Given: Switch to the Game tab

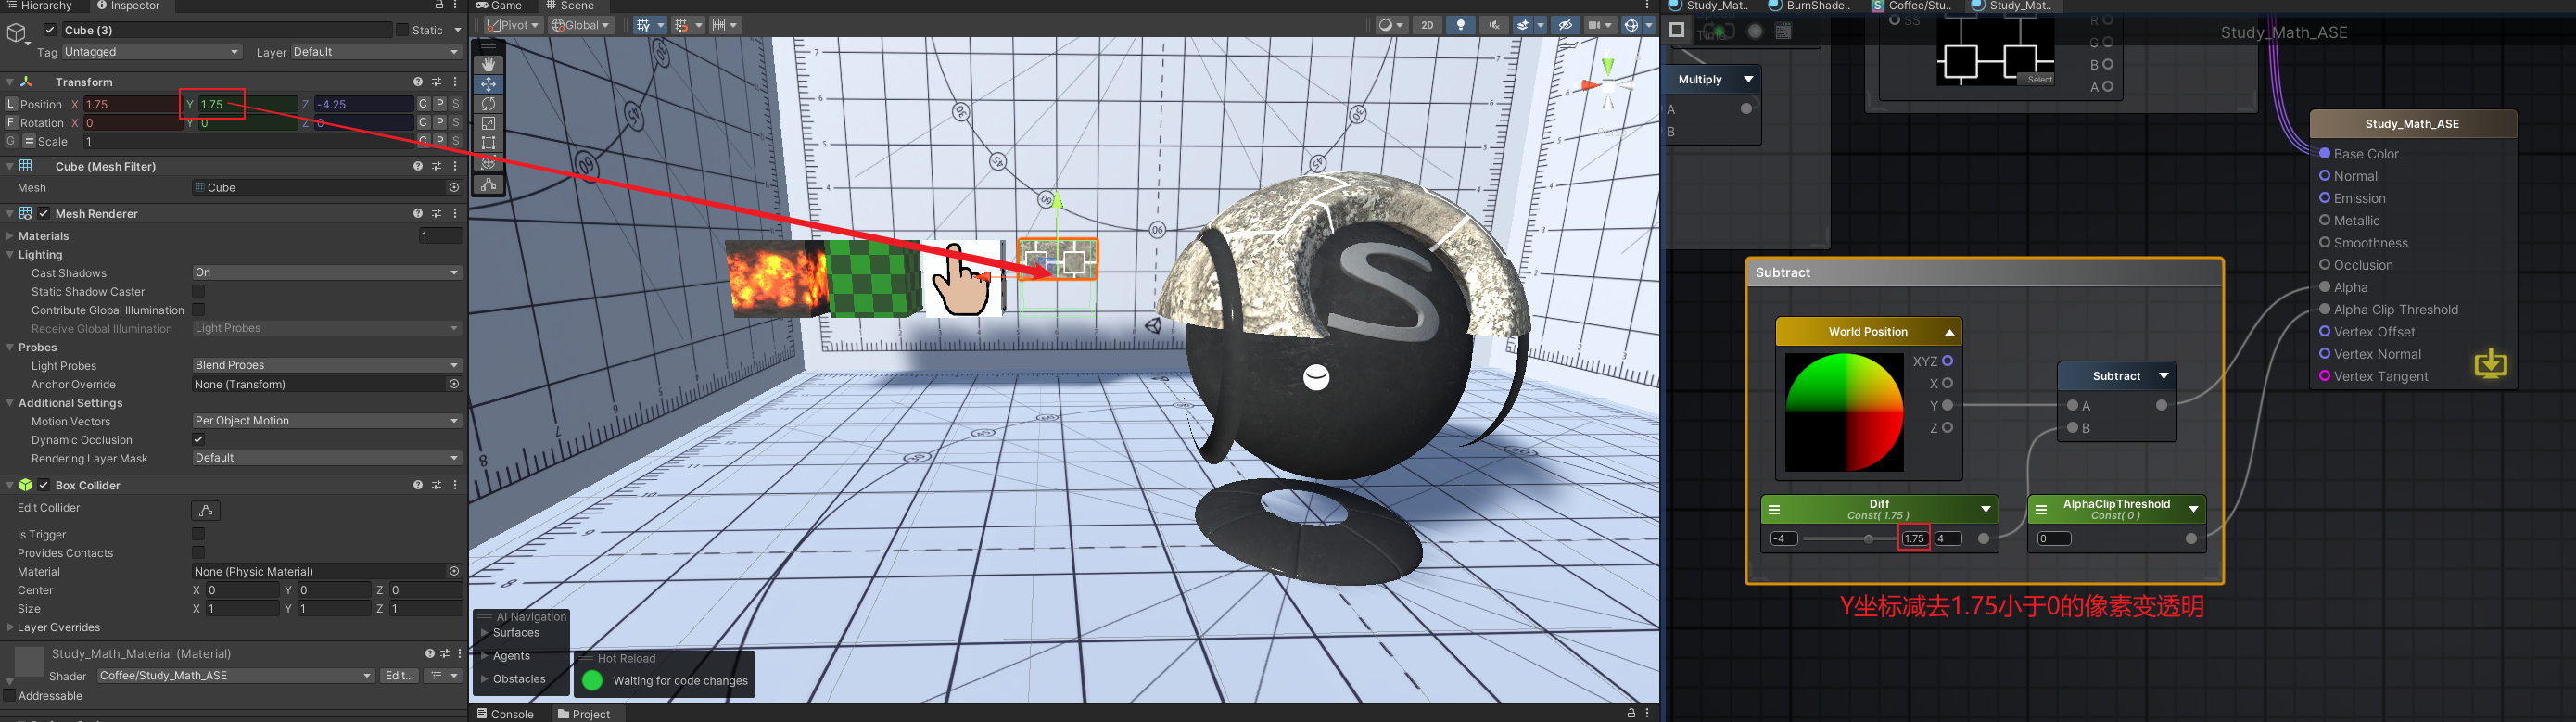Looking at the screenshot, I should tap(499, 6).
